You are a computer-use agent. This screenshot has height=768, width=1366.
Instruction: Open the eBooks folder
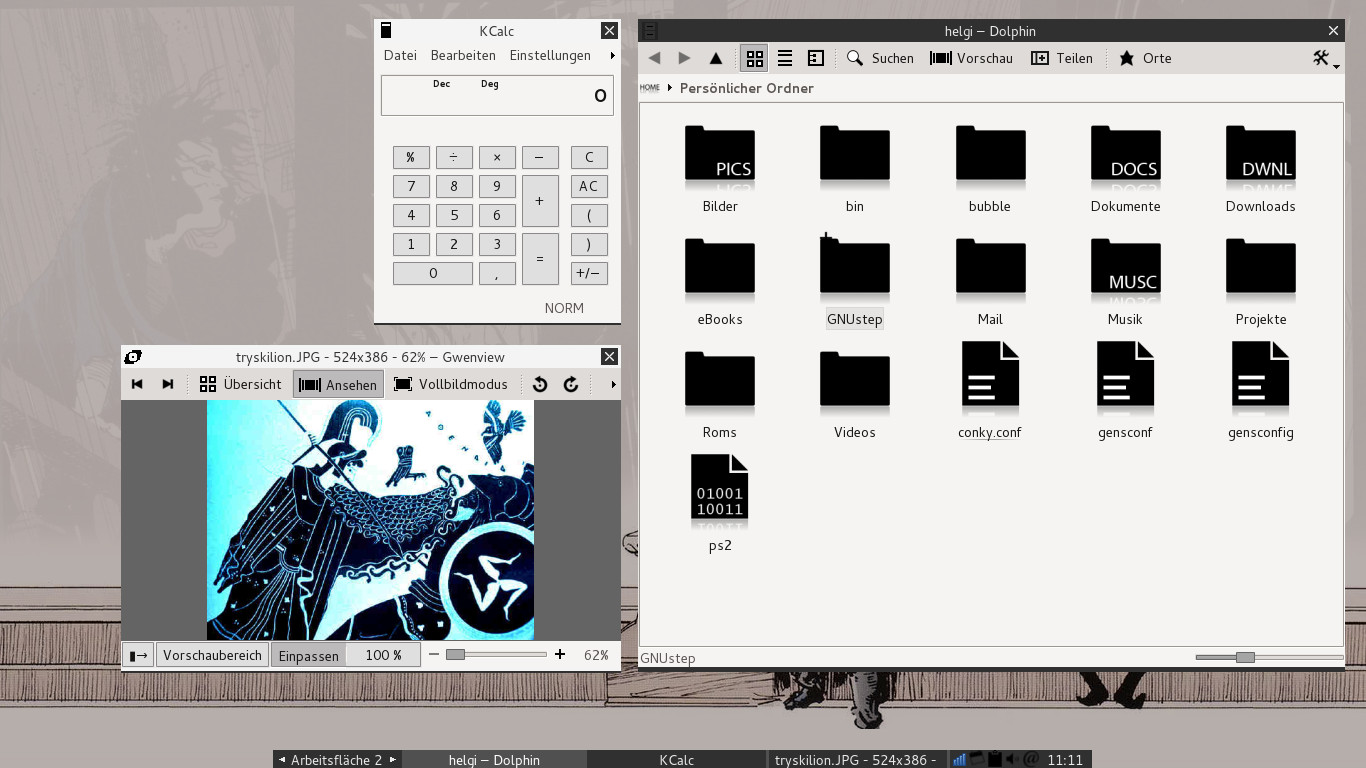[x=720, y=281]
